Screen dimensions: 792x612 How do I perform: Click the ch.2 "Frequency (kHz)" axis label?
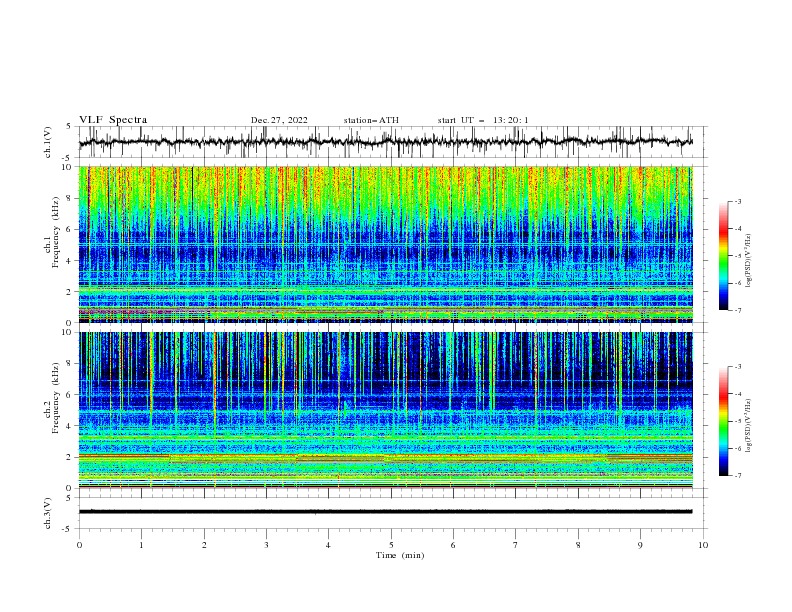click(56, 398)
